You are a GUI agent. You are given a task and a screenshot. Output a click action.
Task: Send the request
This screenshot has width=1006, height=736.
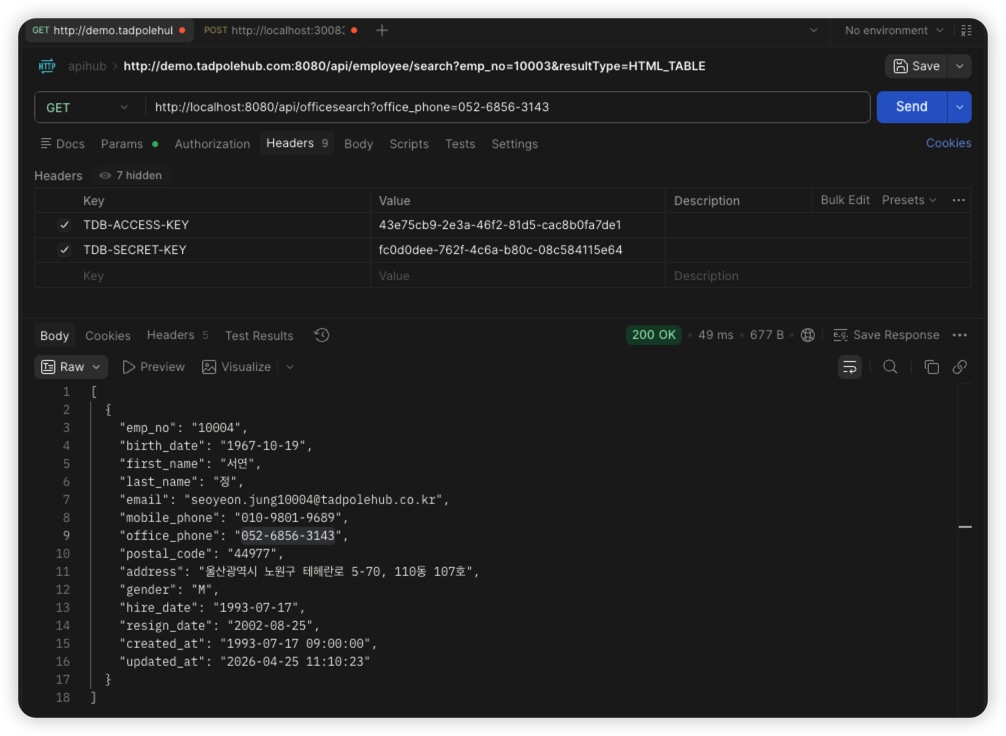click(x=912, y=107)
